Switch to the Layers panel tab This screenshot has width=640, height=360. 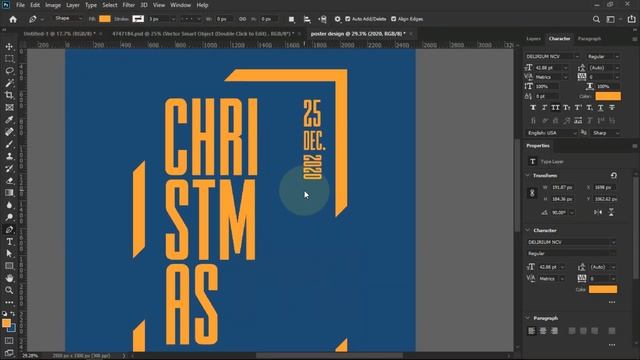click(x=533, y=39)
